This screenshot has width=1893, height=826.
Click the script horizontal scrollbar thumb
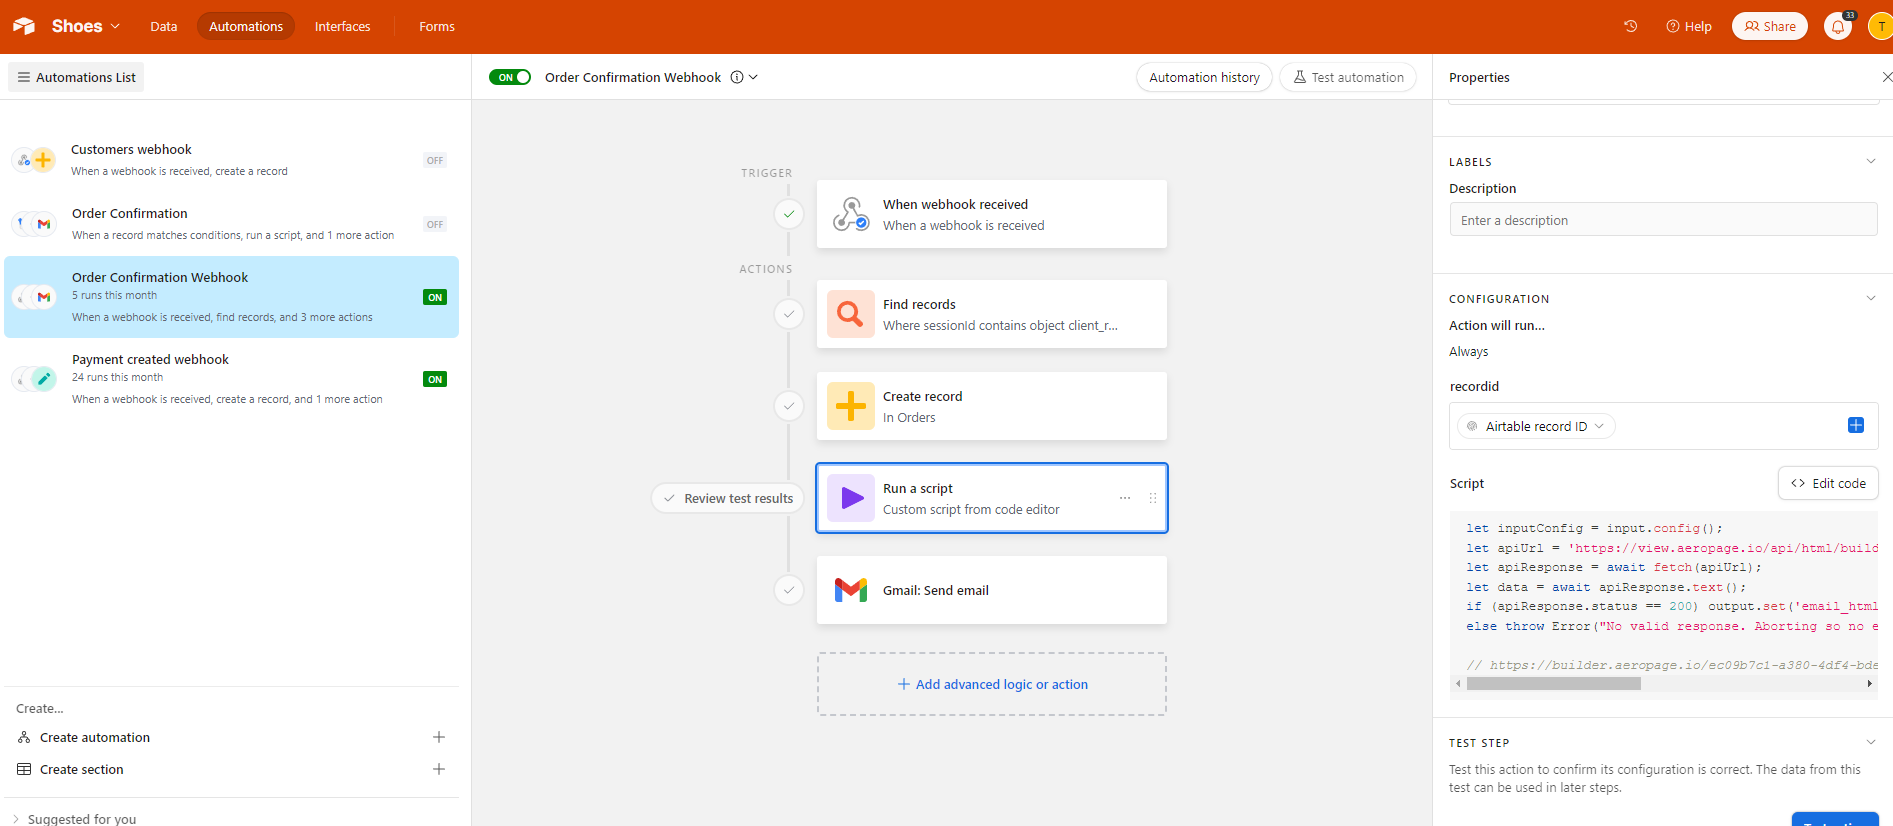pos(1553,684)
